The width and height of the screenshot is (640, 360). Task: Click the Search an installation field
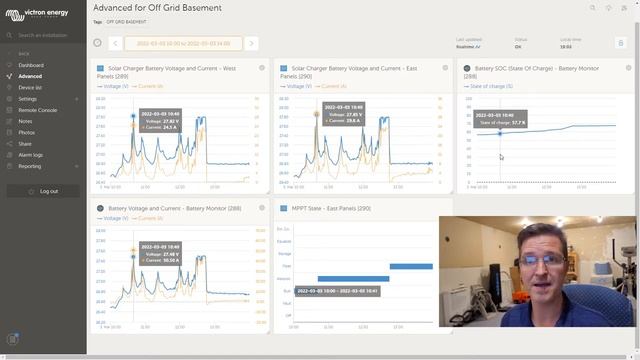(42, 36)
